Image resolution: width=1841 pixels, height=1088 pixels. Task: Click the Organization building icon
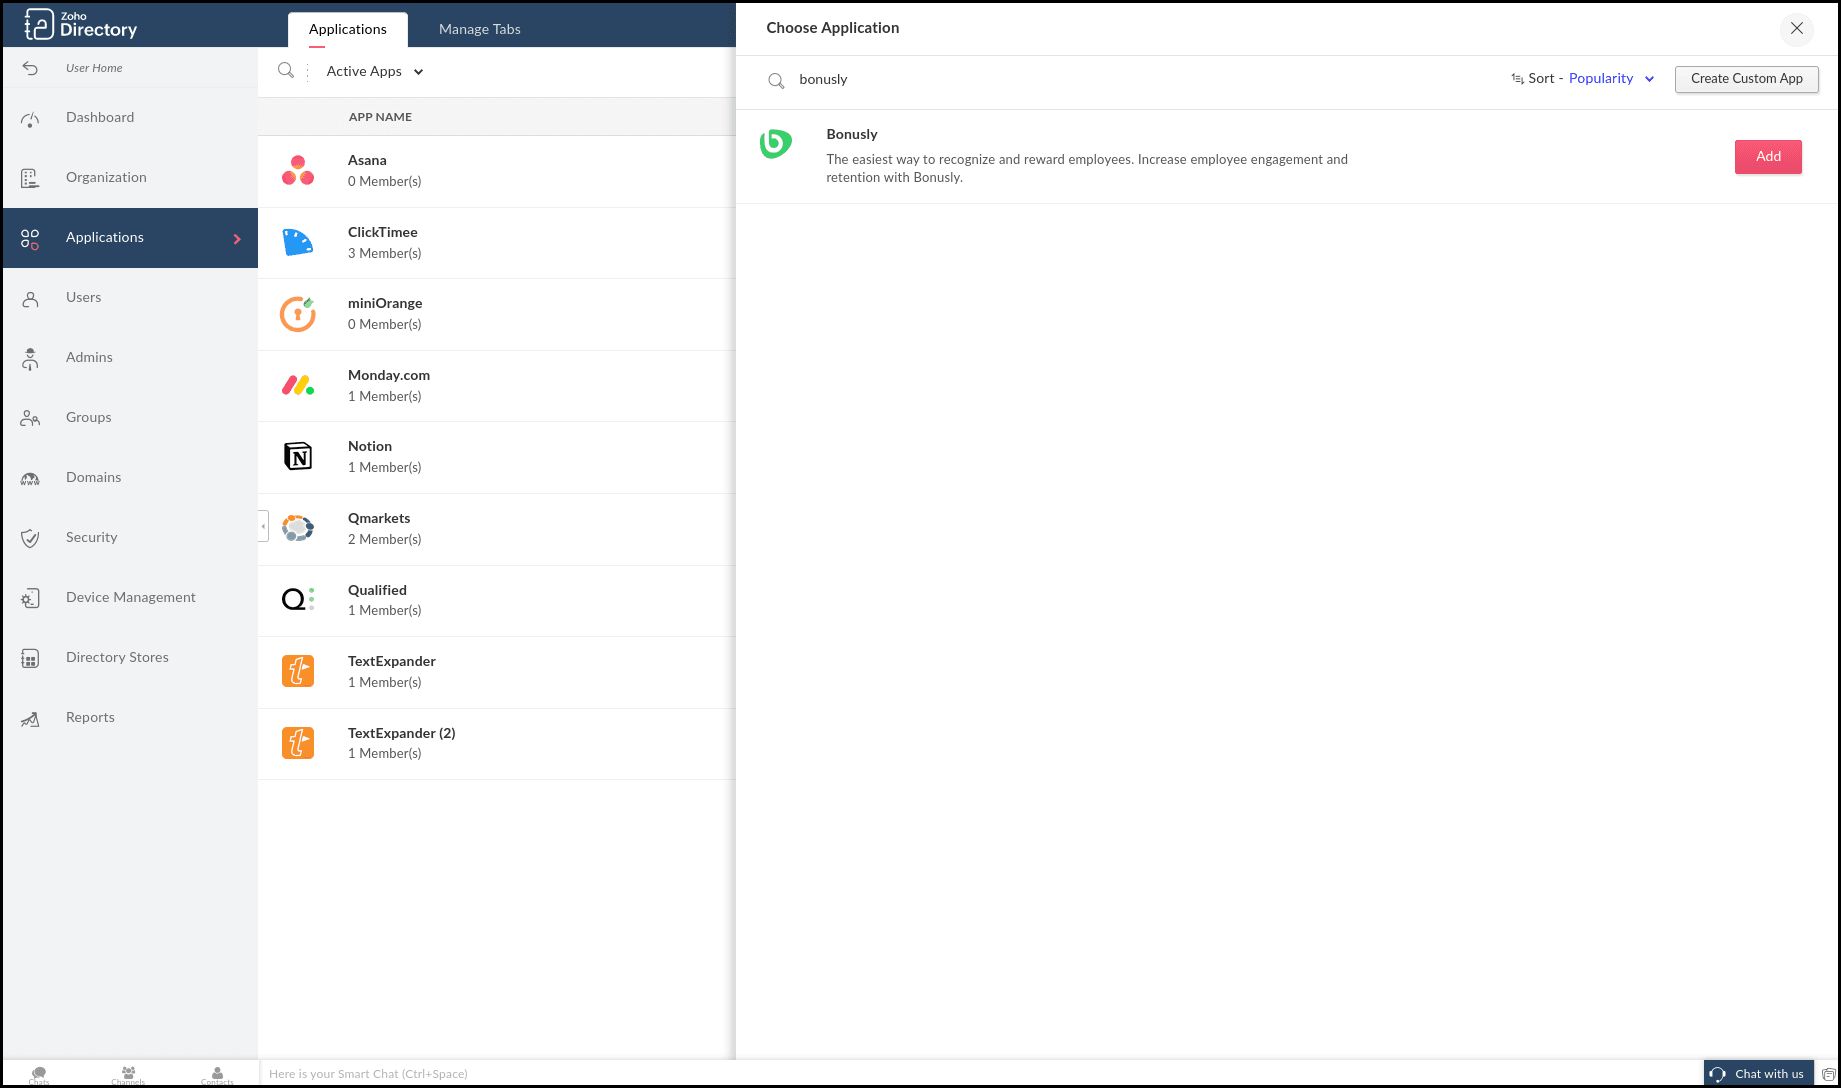point(30,178)
